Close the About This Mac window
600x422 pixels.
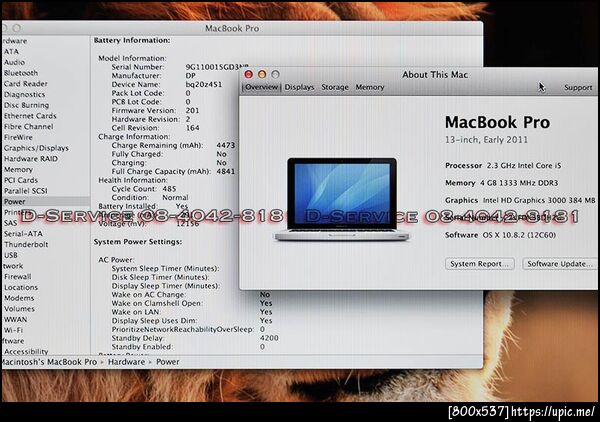249,74
